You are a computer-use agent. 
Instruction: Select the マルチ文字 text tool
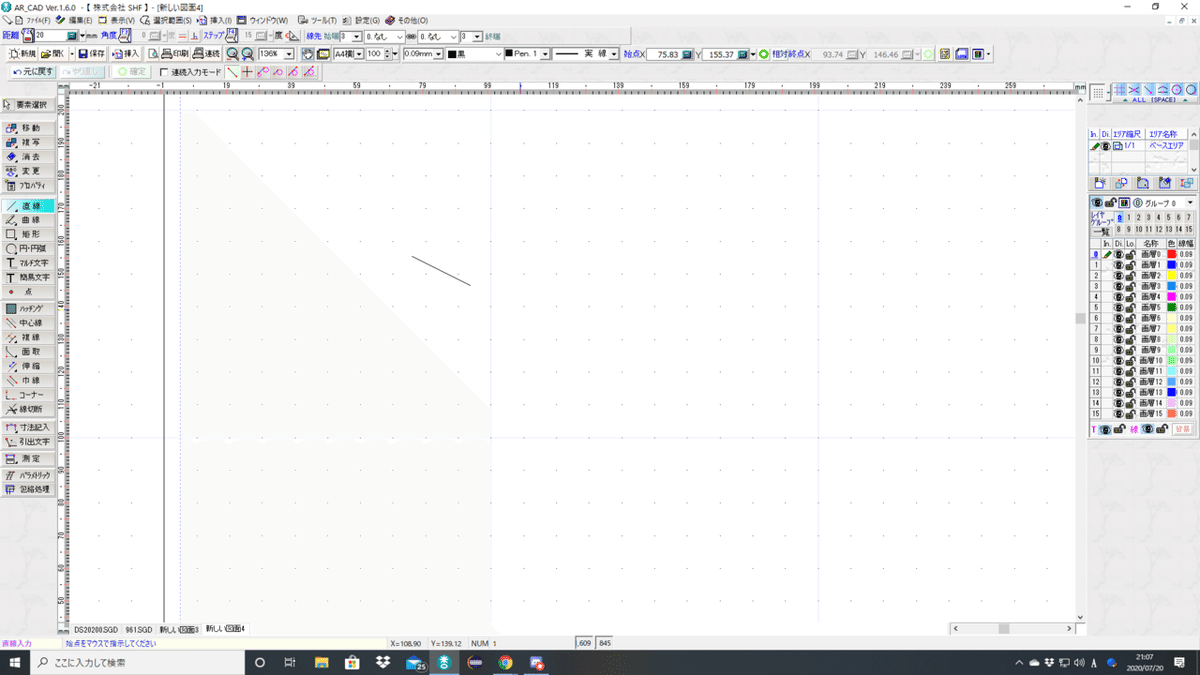[x=28, y=263]
